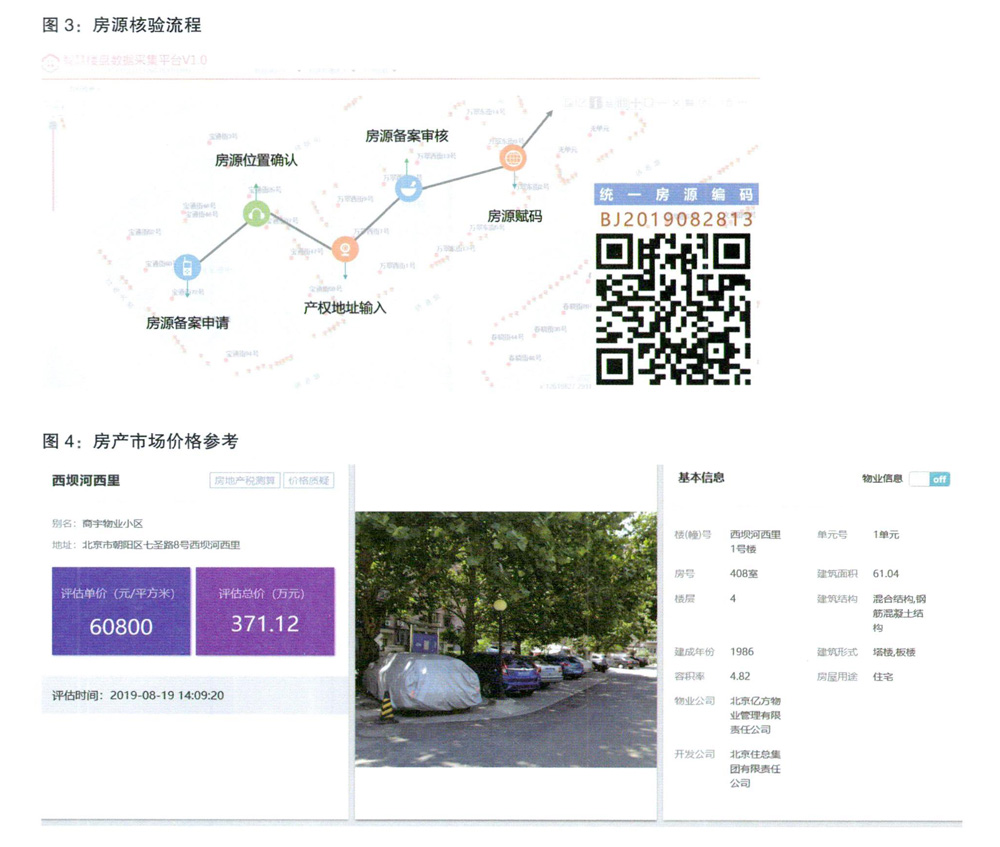Open the 评估总价 371.12 card
1000x847 pixels.
point(265,611)
